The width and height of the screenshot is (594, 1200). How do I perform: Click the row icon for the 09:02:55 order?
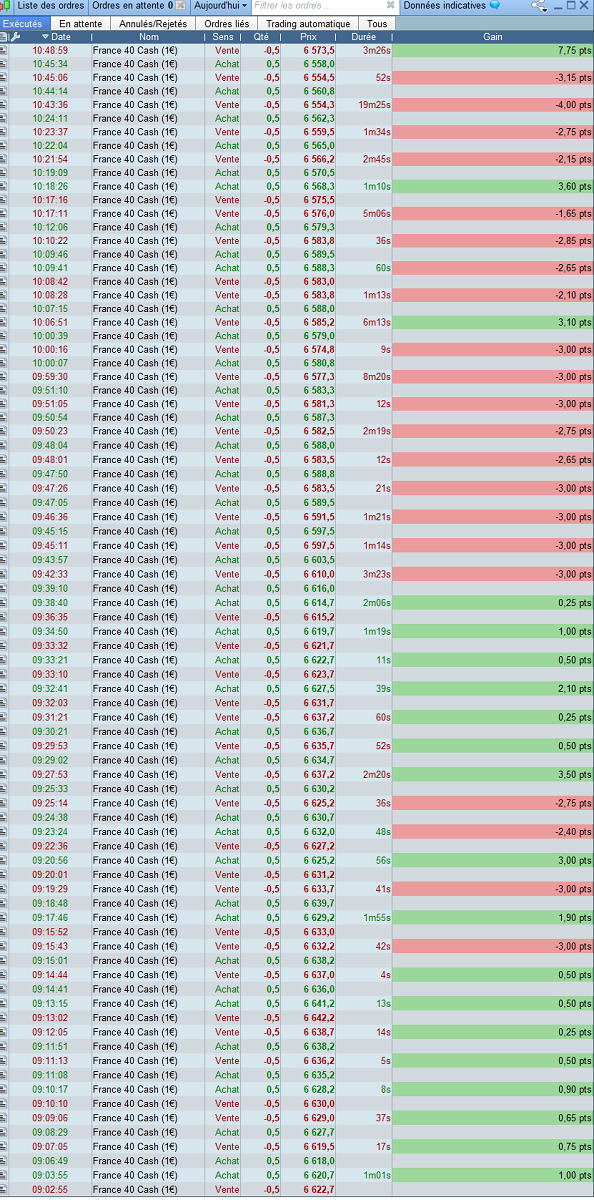click(4, 1189)
